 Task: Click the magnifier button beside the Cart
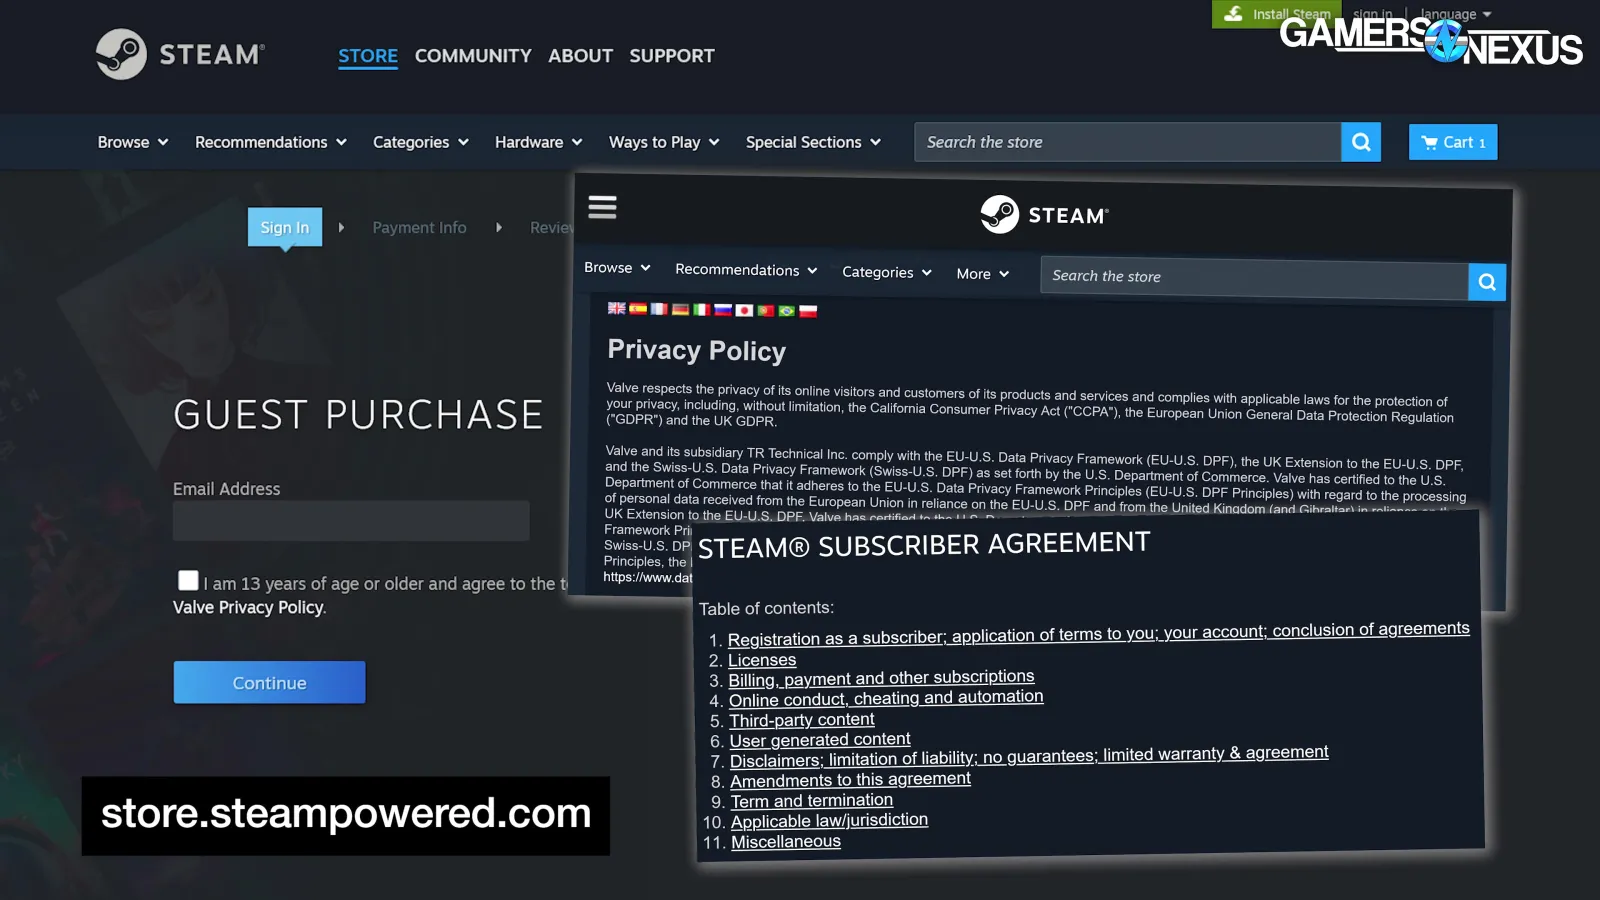[1361, 142]
